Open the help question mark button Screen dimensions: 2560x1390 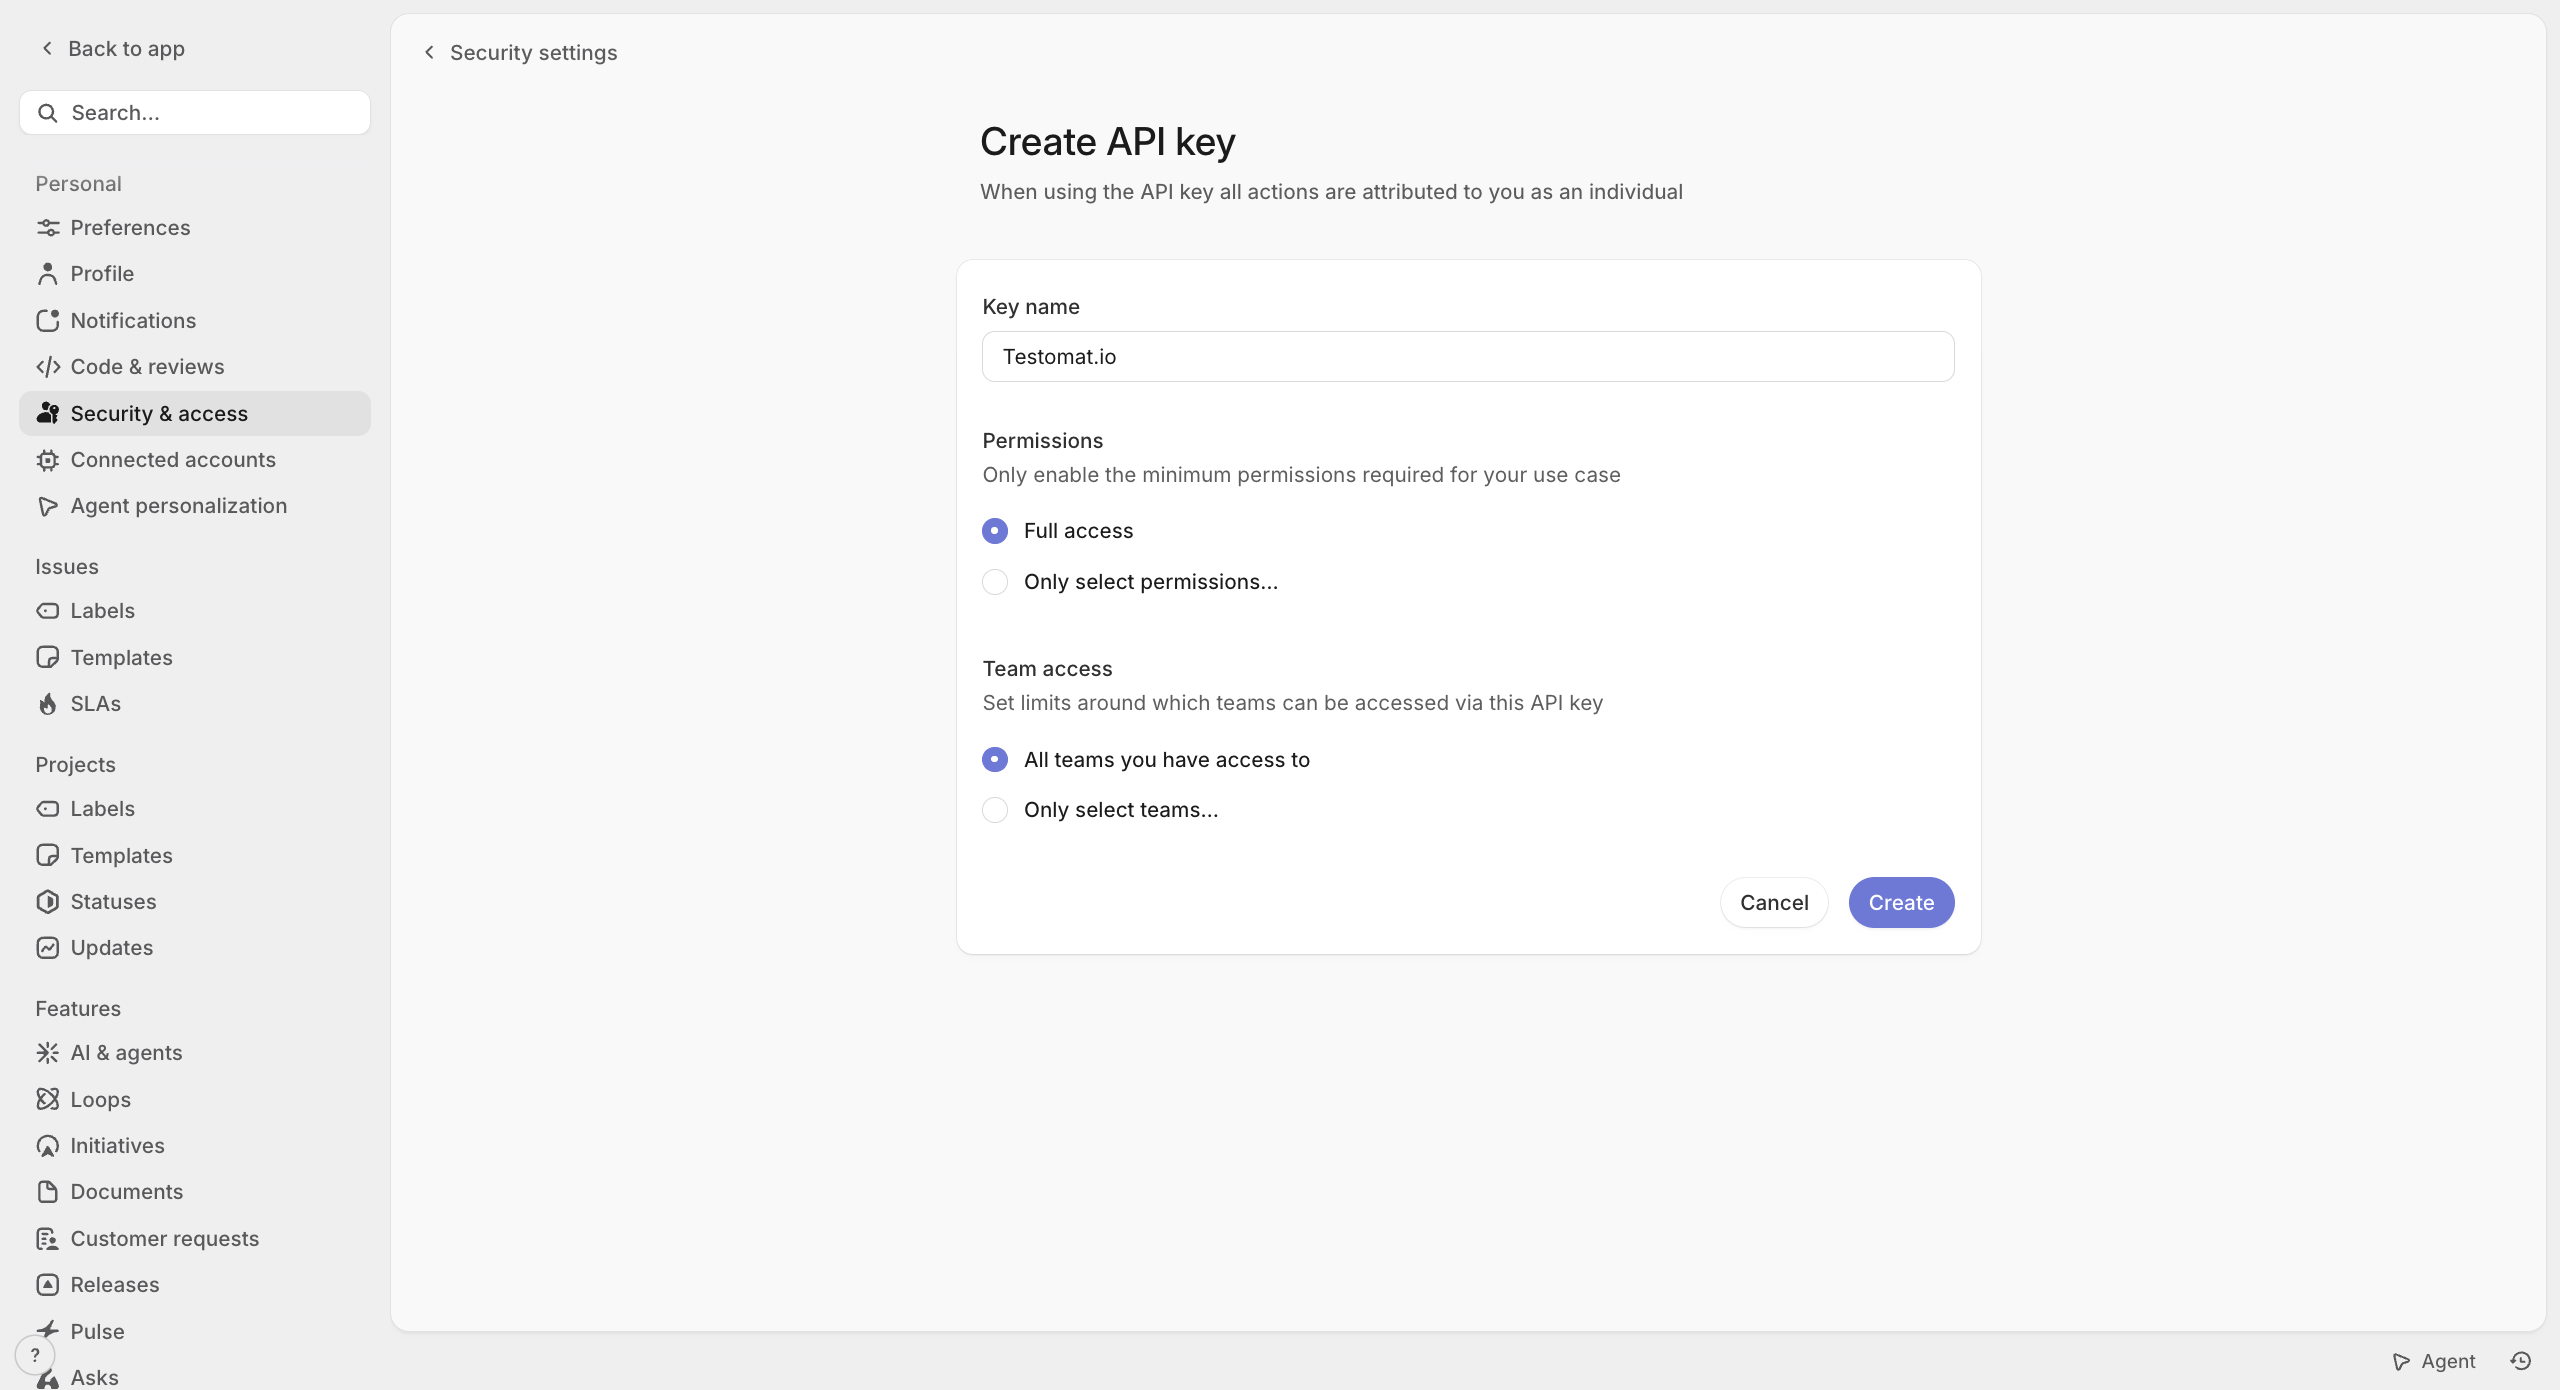click(35, 1356)
